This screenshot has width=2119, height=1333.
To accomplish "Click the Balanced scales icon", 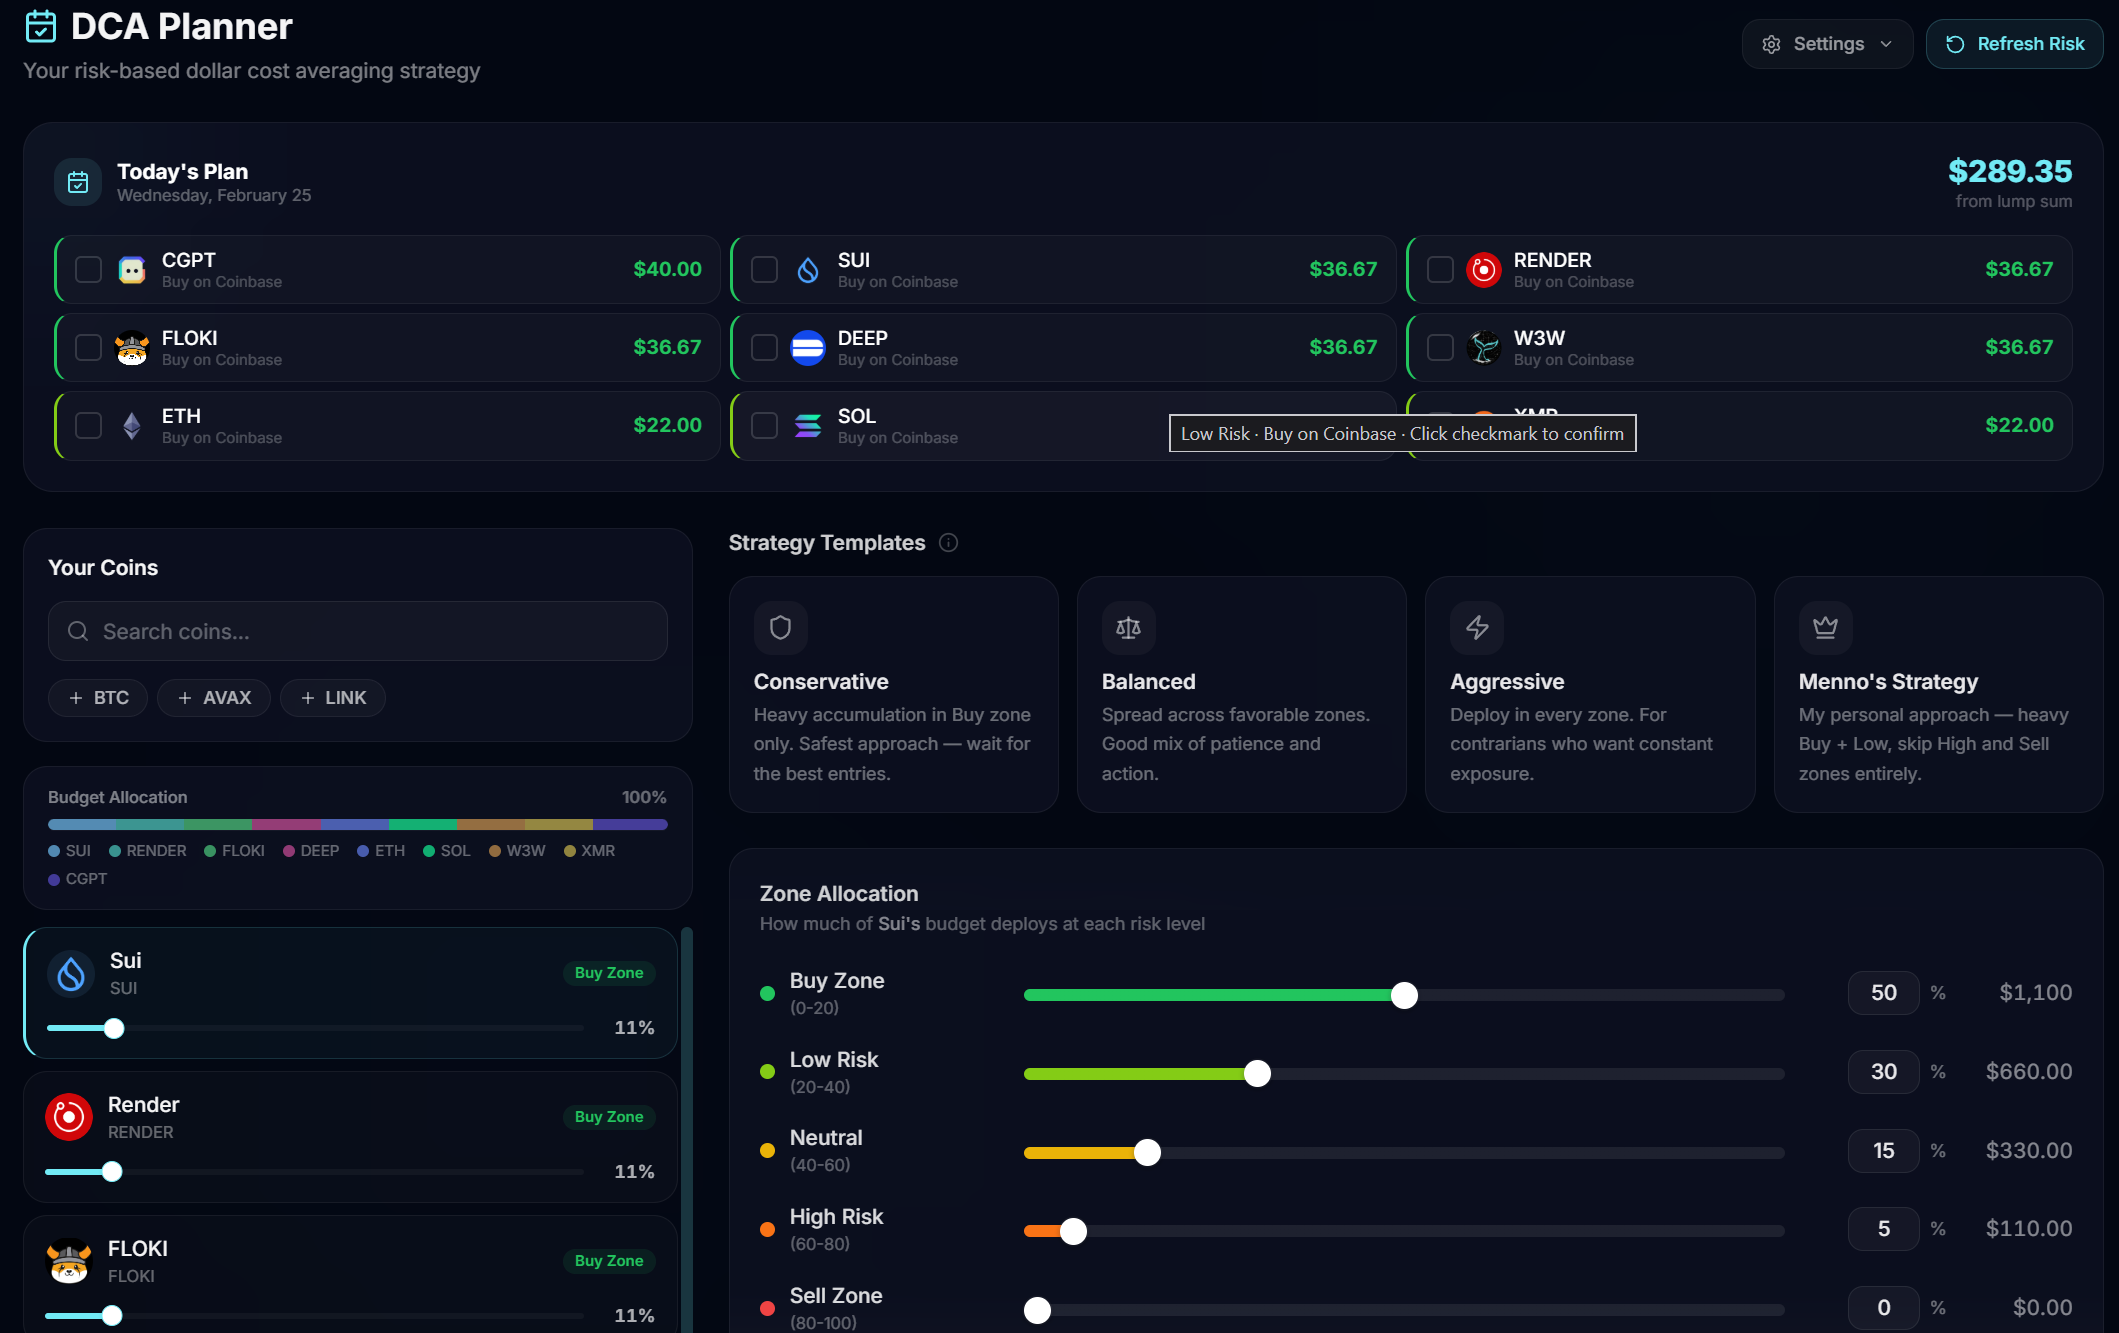I will 1128,627.
